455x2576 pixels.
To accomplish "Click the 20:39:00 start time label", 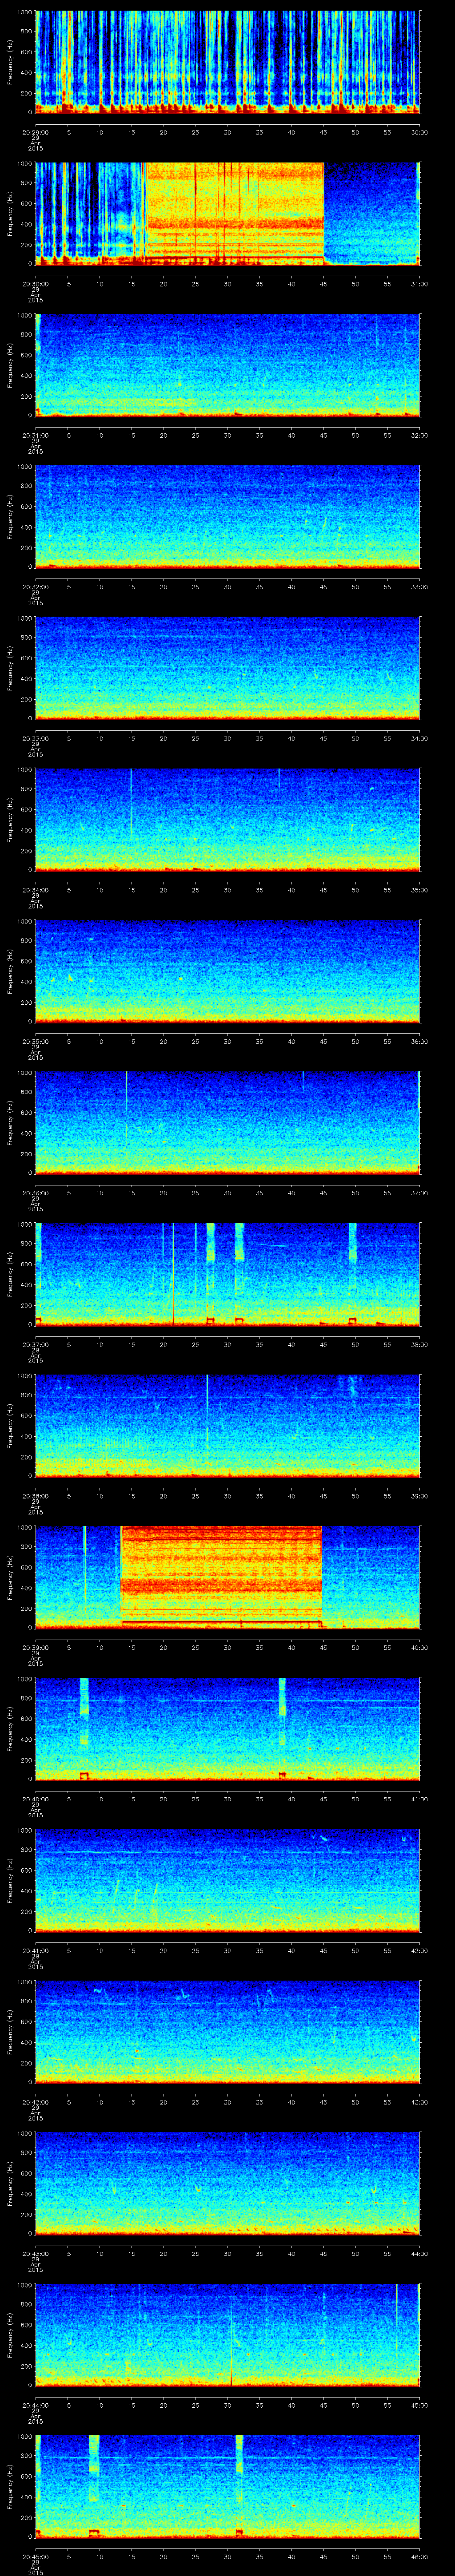I will click(x=35, y=1647).
